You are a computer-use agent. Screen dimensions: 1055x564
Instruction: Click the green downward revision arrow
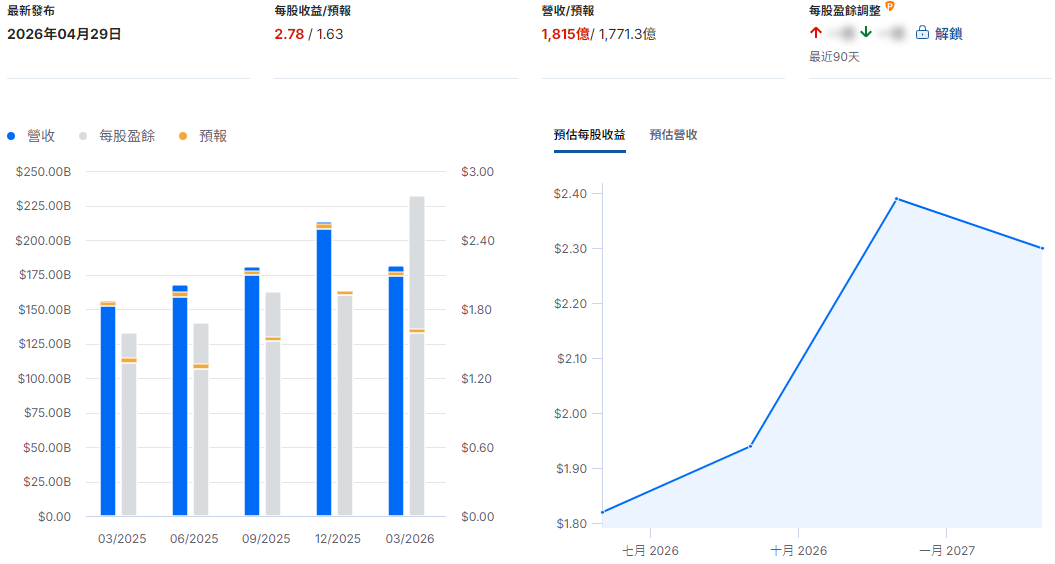click(x=866, y=32)
